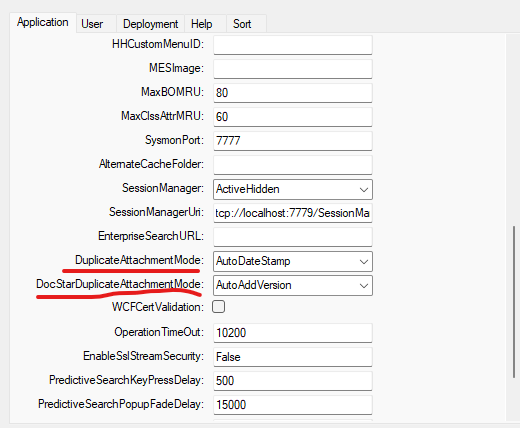Screen dimensions: 520x428
Task: Open the DocStarDuplicateAttachmentMode dropdown
Action: (293, 285)
